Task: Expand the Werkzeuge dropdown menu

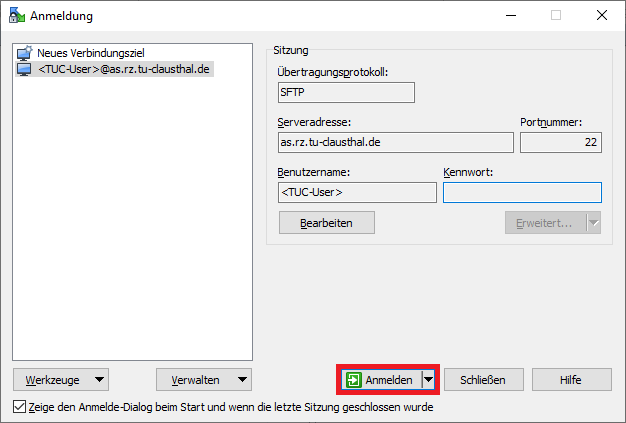Action: coord(61,380)
